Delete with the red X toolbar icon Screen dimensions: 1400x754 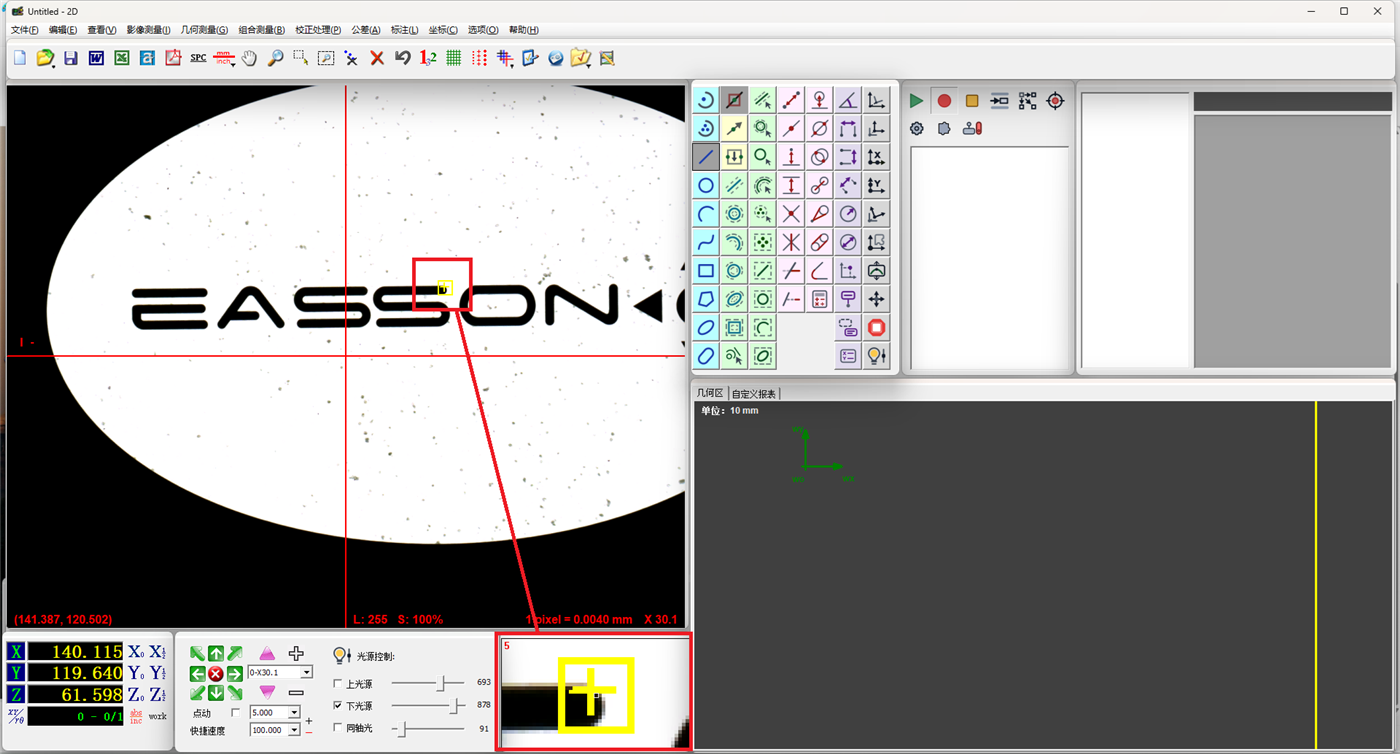point(377,58)
